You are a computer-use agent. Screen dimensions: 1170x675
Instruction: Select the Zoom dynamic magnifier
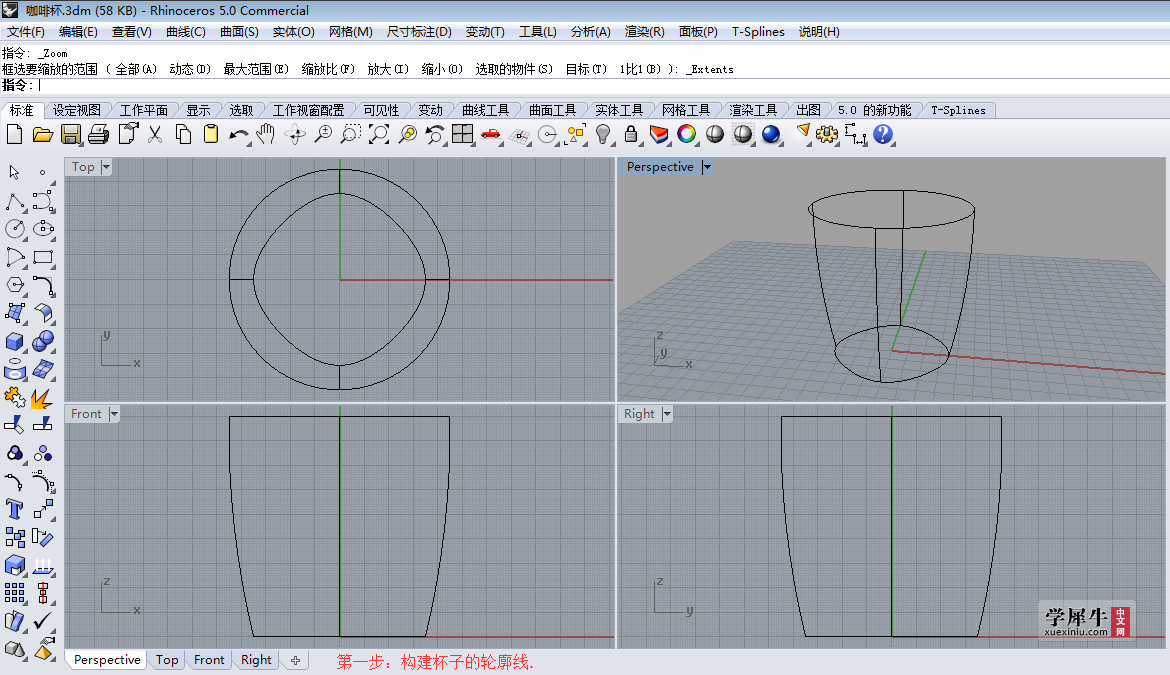323,134
